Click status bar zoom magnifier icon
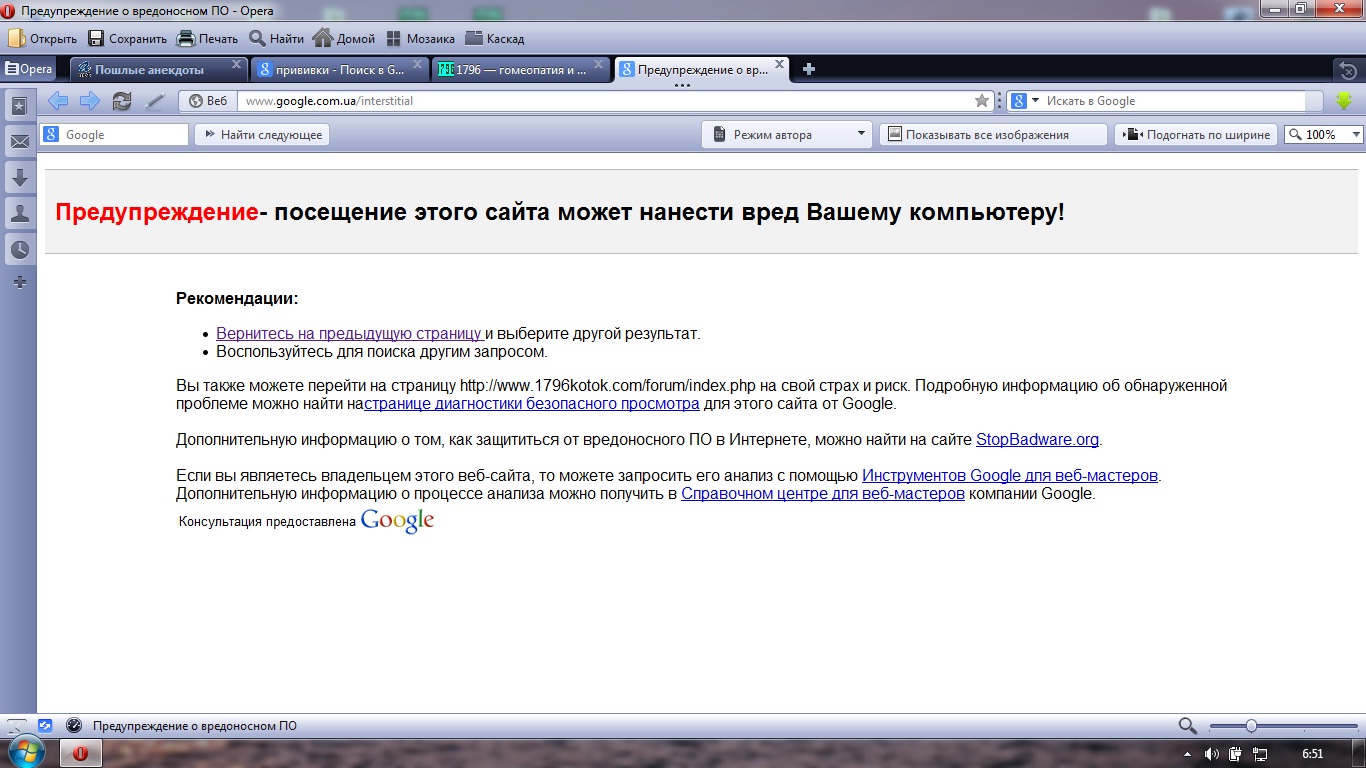 1187,726
